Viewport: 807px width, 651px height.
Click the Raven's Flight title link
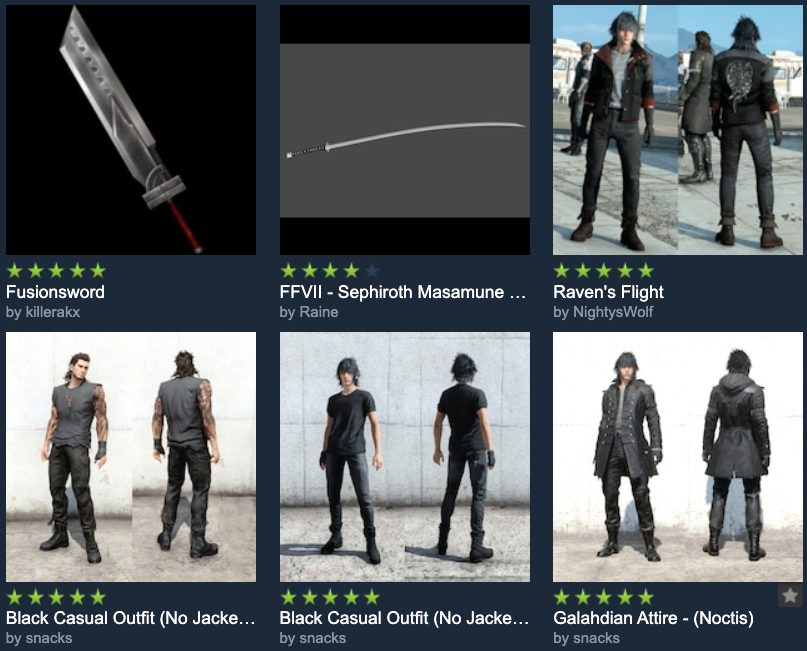(x=608, y=292)
